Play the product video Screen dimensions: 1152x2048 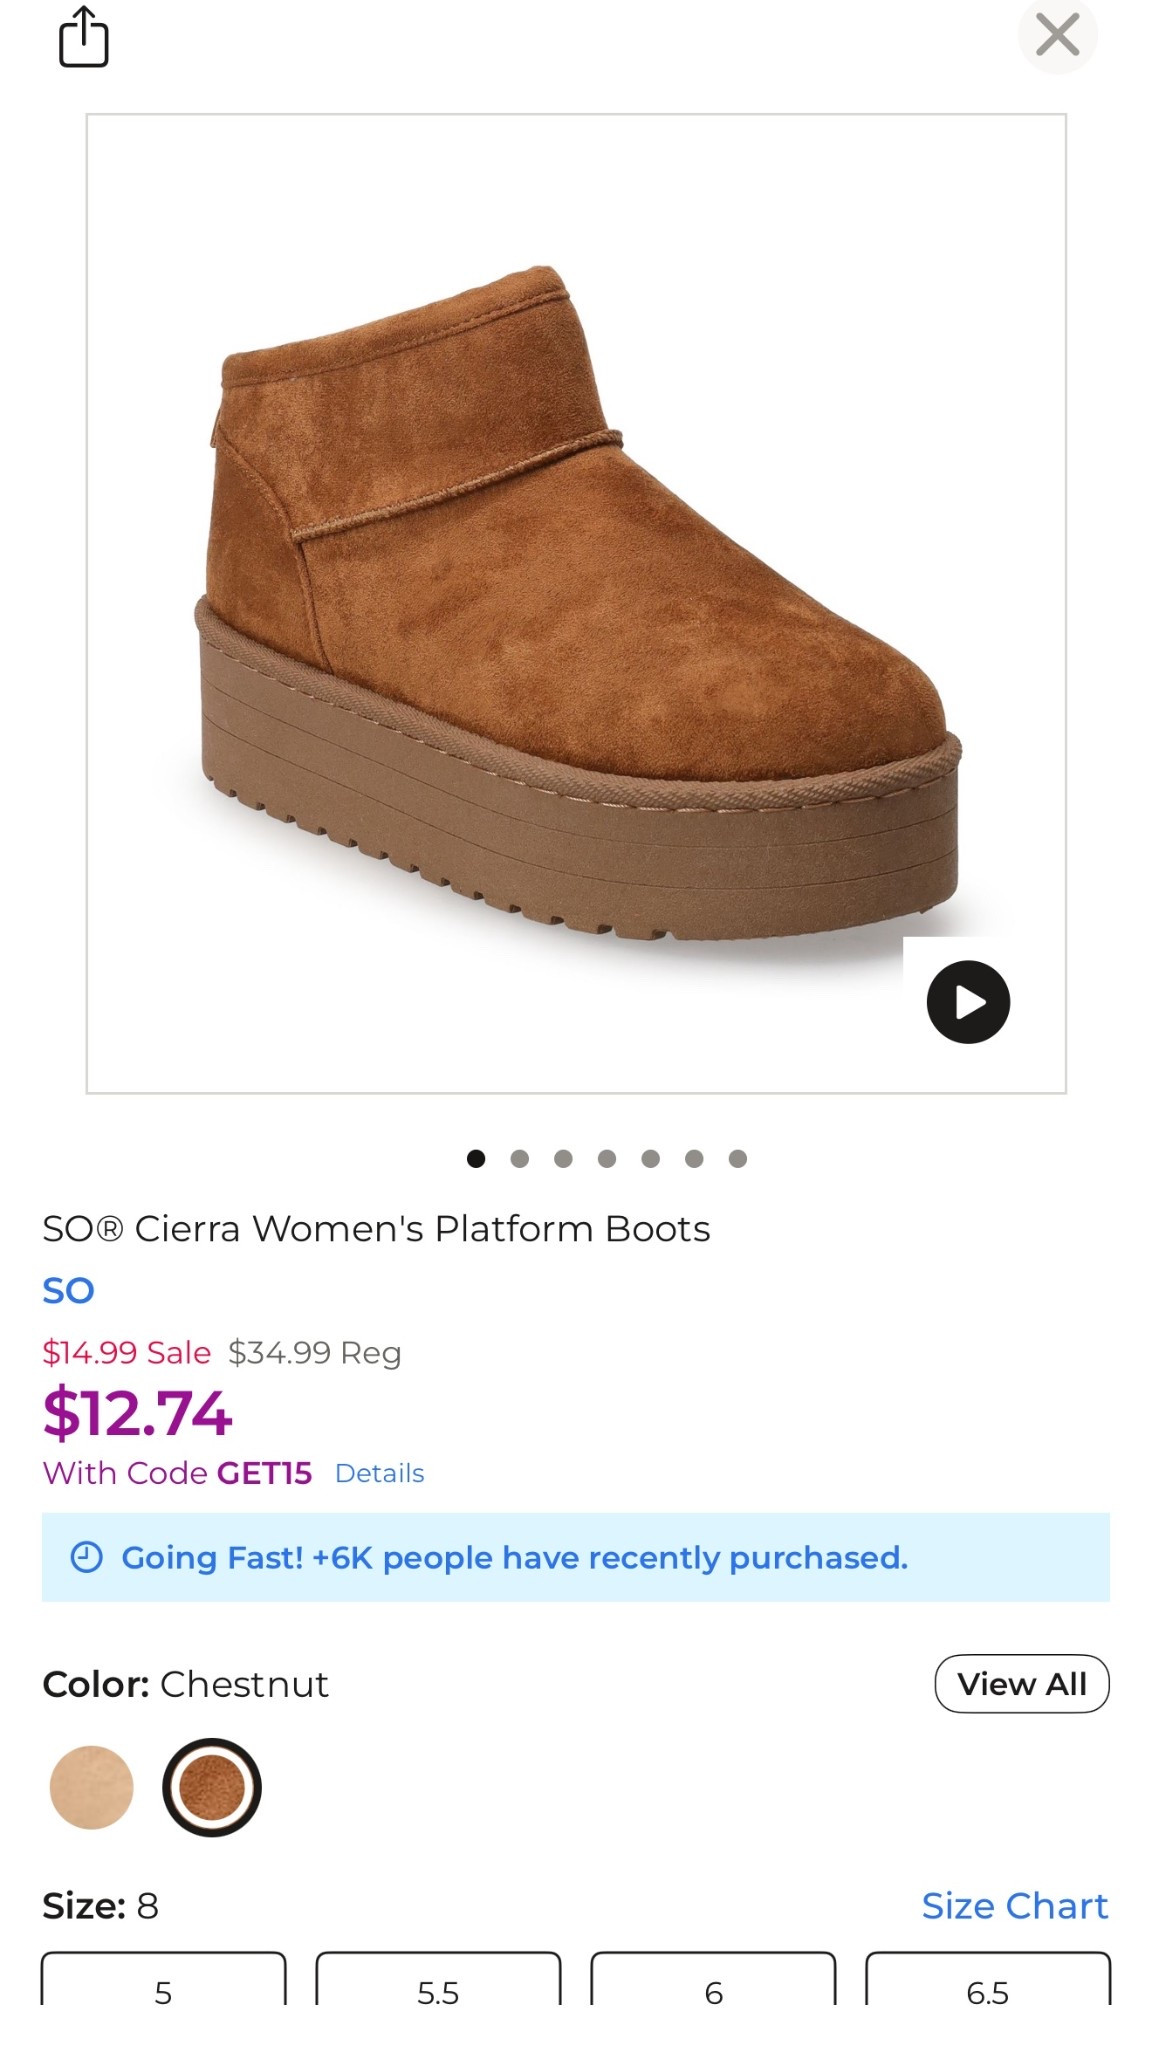pos(966,1001)
